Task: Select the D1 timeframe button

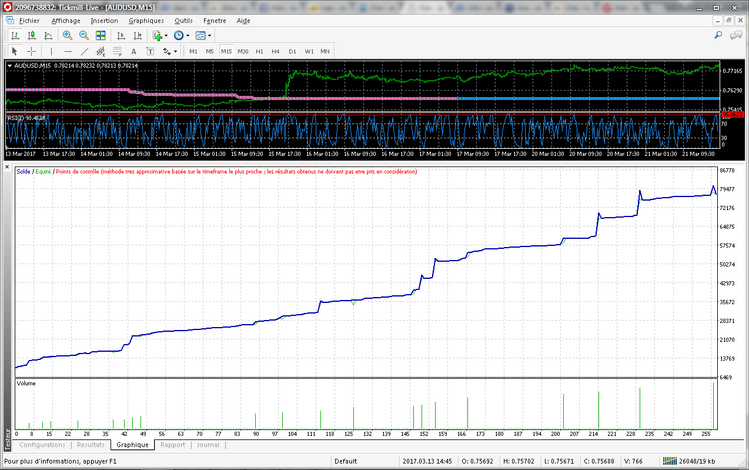Action: (x=292, y=51)
